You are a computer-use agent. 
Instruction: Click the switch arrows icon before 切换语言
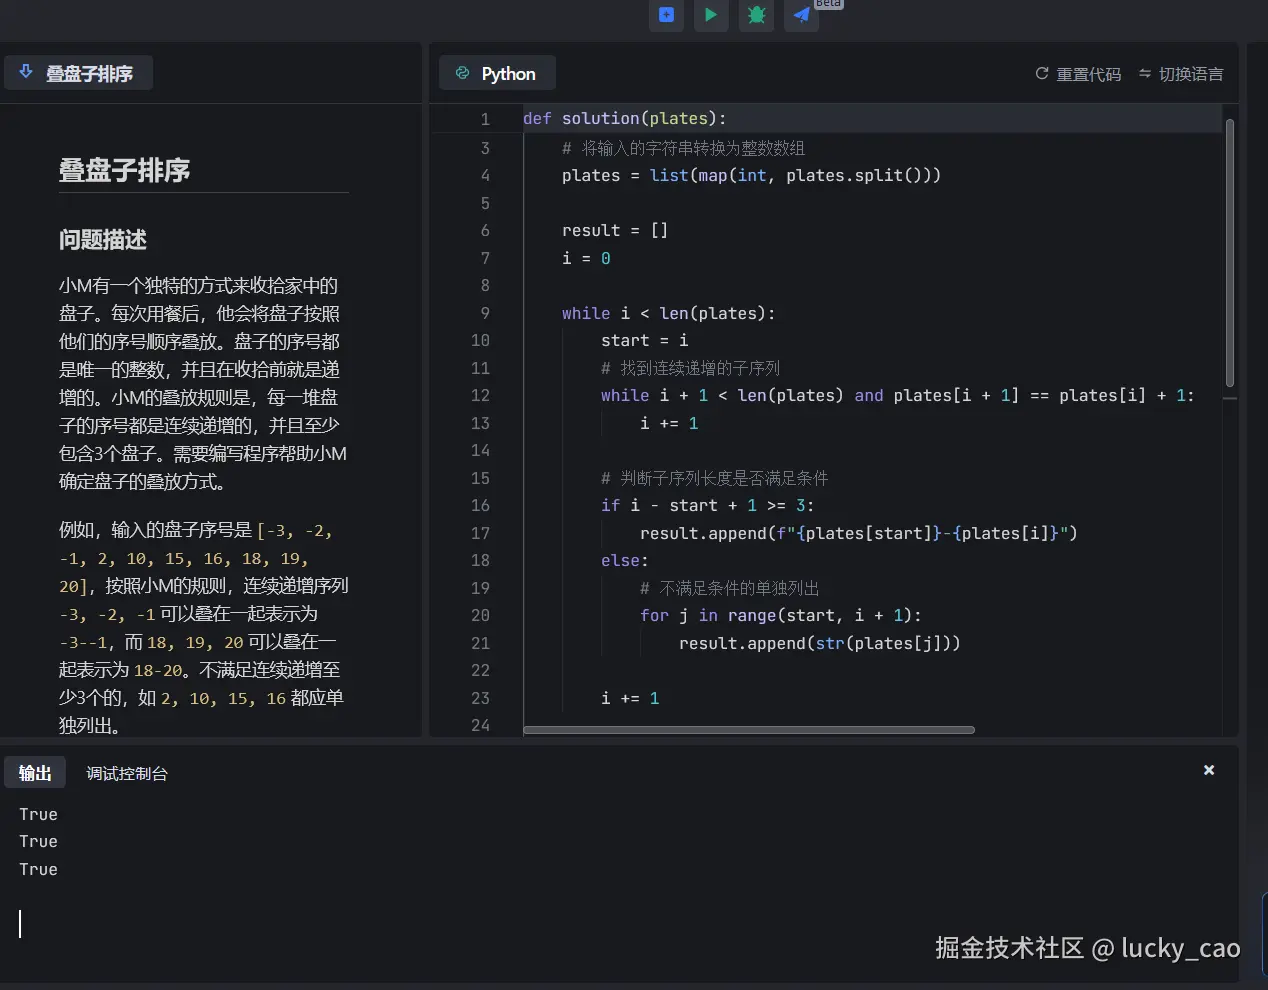click(x=1146, y=73)
